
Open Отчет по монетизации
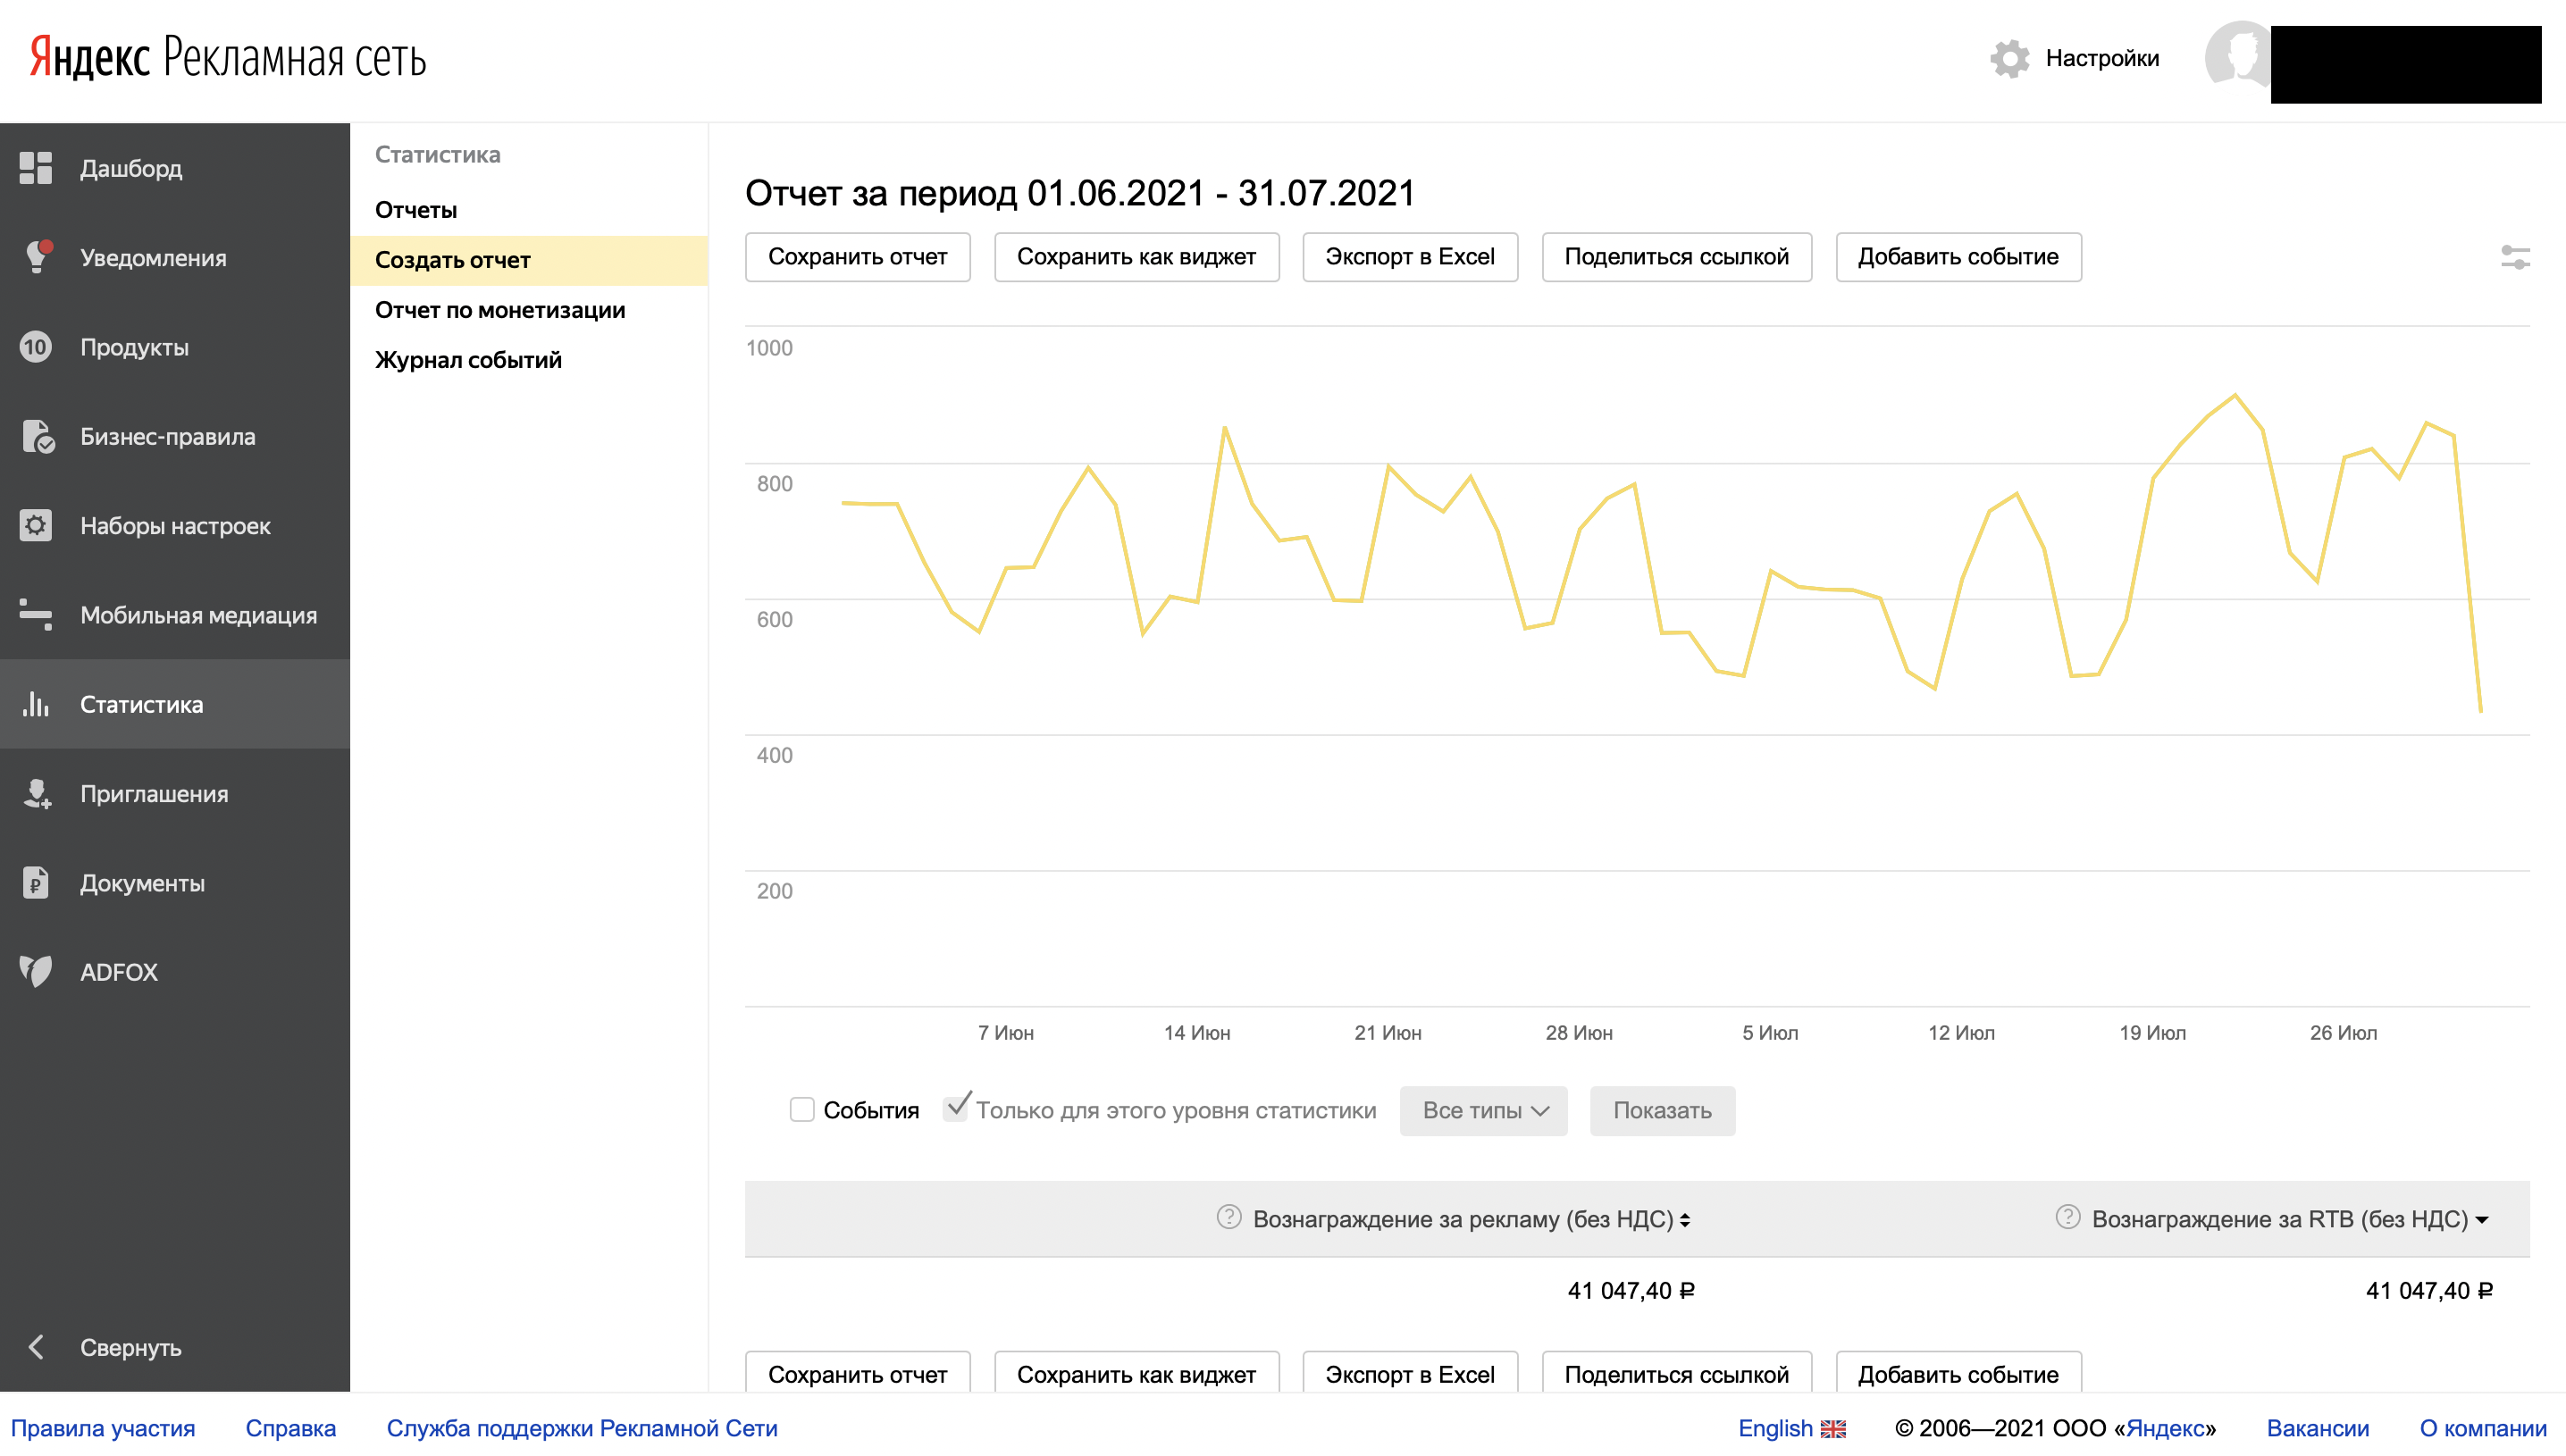click(500, 310)
